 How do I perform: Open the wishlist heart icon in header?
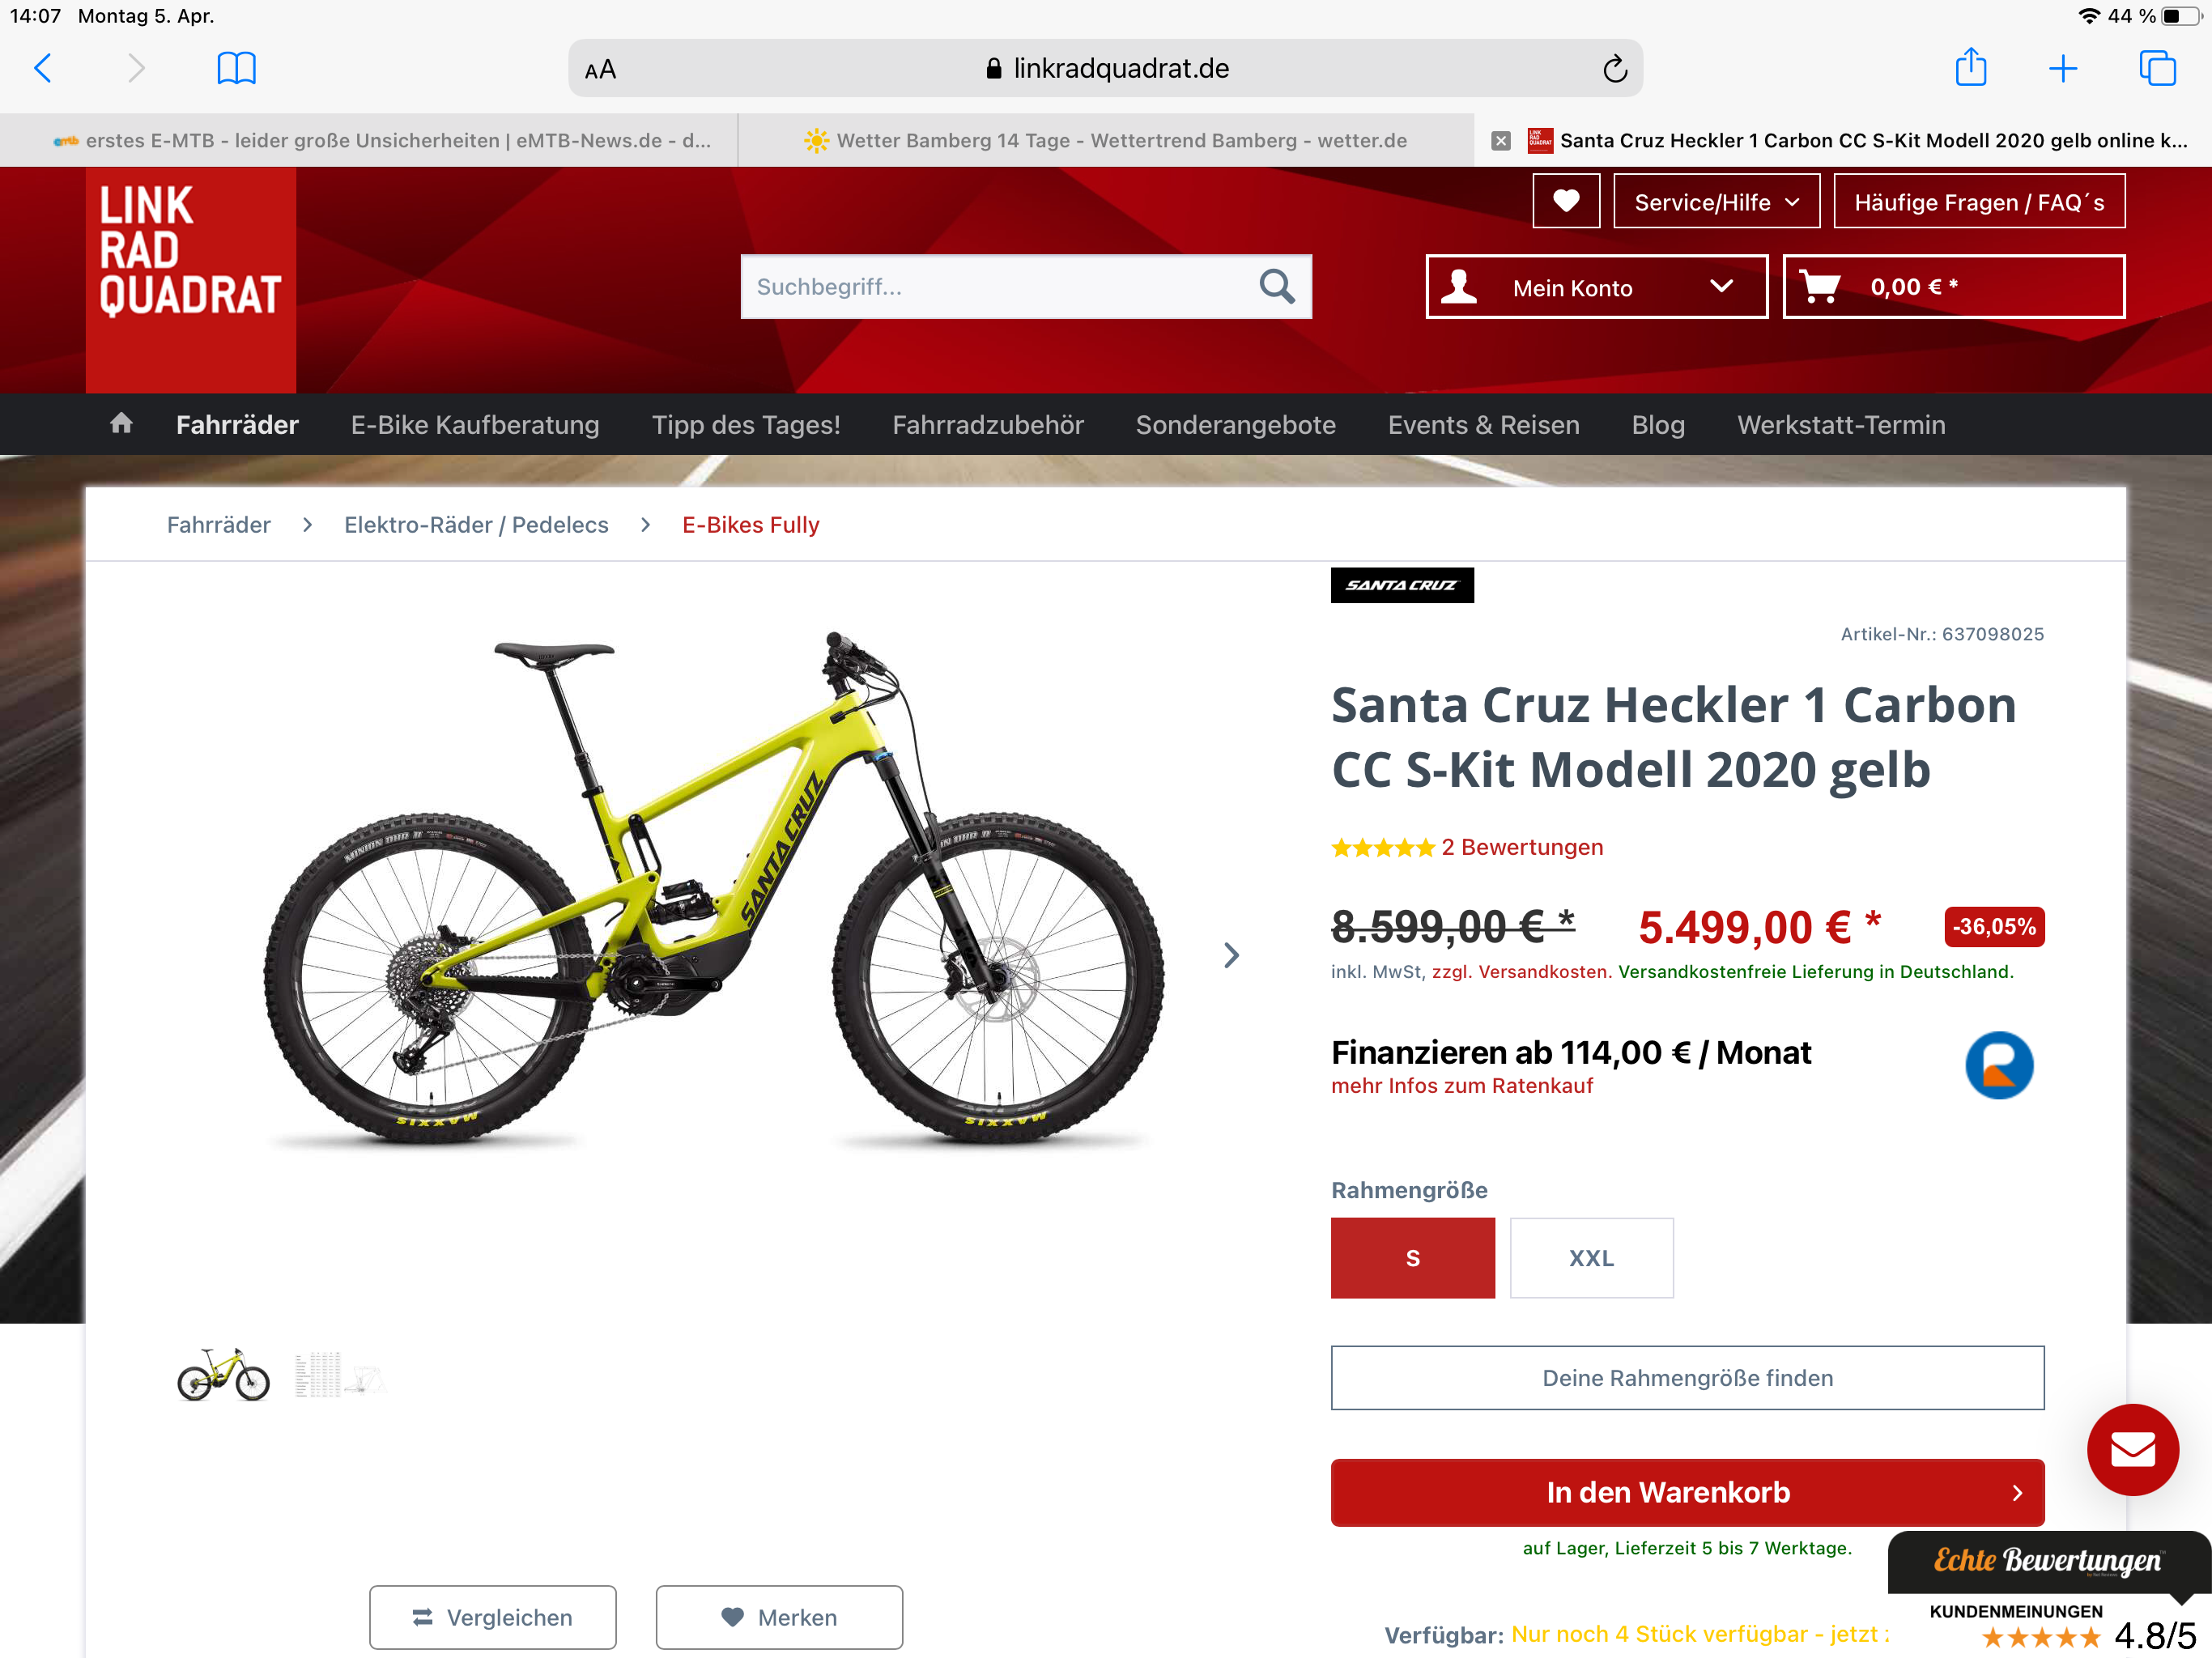(1566, 201)
